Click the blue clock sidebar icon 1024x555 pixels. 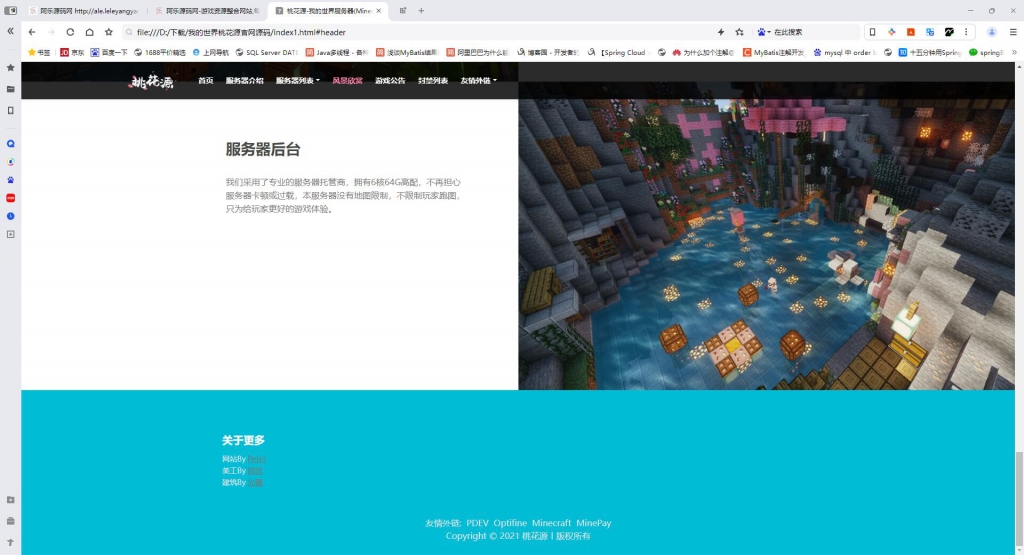click(x=10, y=216)
